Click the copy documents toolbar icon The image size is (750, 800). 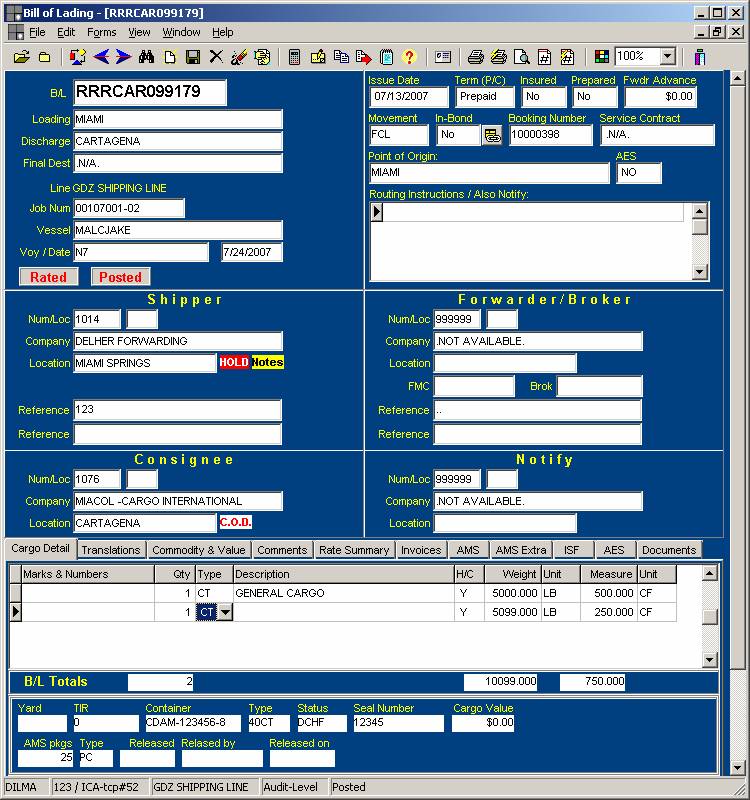341,57
